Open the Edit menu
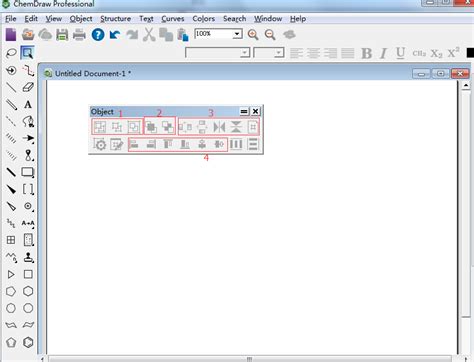This screenshot has height=362, width=474. click(x=31, y=19)
